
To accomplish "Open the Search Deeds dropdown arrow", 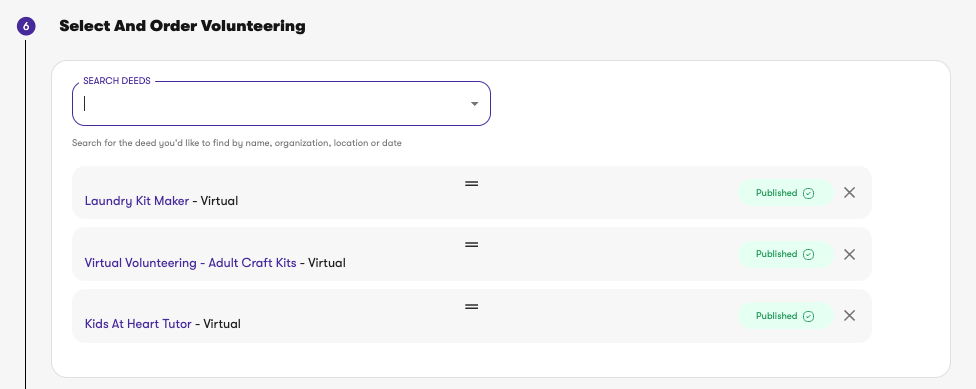I will (474, 104).
